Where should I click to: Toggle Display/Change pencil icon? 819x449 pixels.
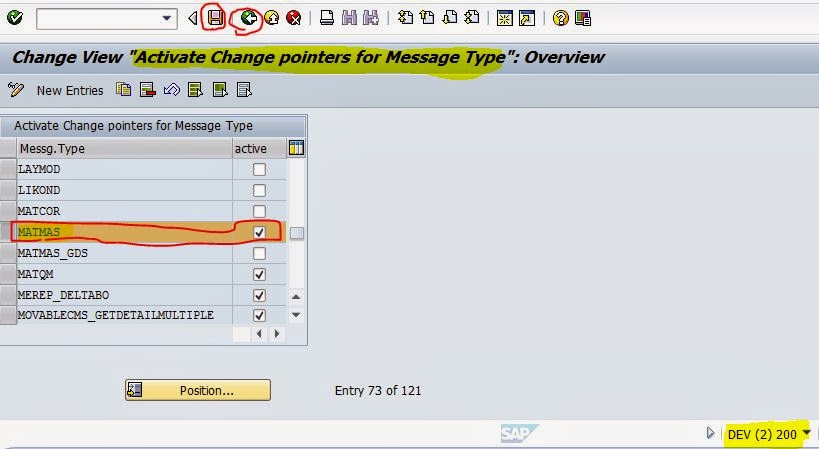[16, 90]
